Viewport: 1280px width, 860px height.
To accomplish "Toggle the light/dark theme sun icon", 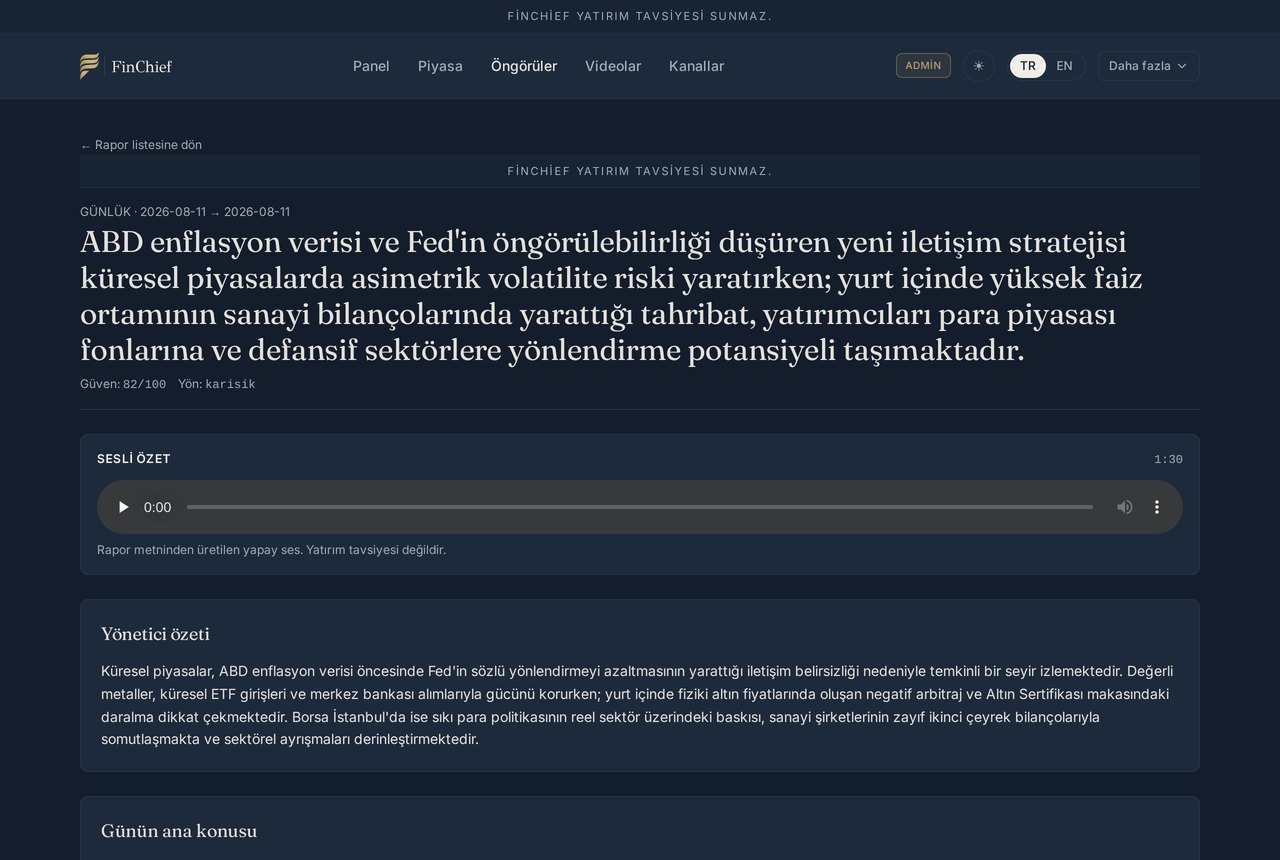I will pyautogui.click(x=978, y=66).
